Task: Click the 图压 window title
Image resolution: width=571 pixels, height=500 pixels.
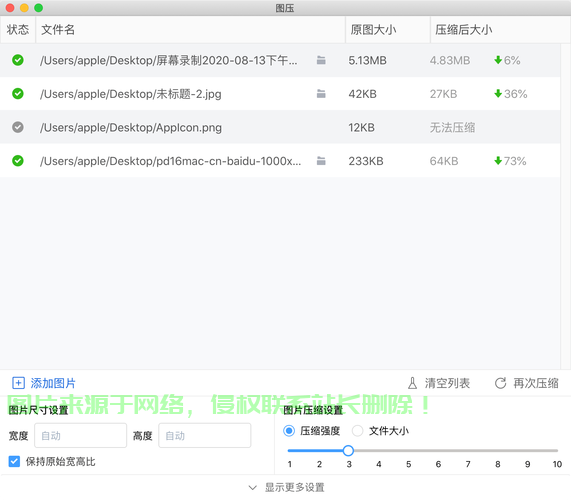Action: [x=285, y=8]
